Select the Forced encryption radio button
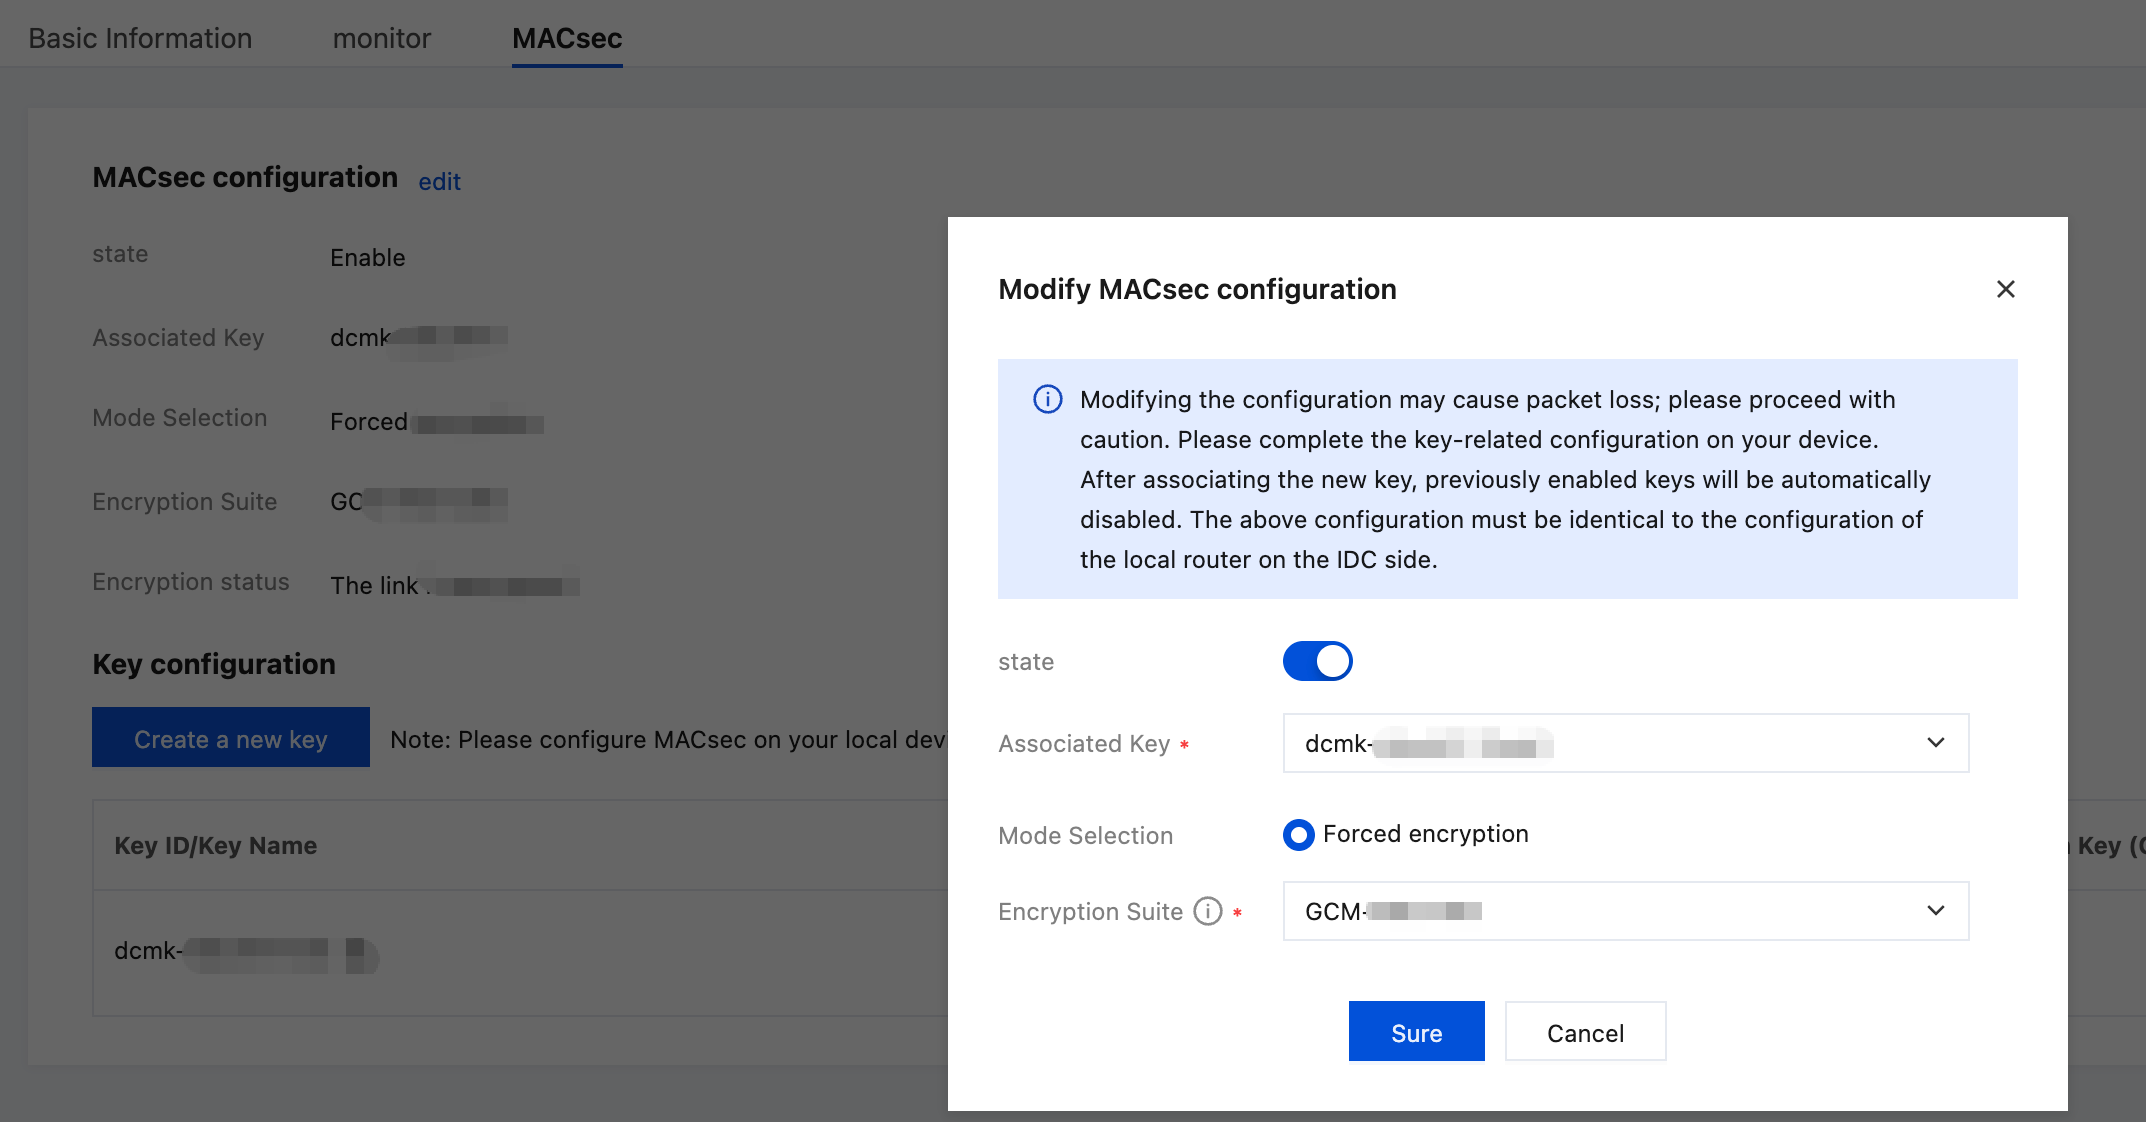2146x1122 pixels. click(1298, 834)
